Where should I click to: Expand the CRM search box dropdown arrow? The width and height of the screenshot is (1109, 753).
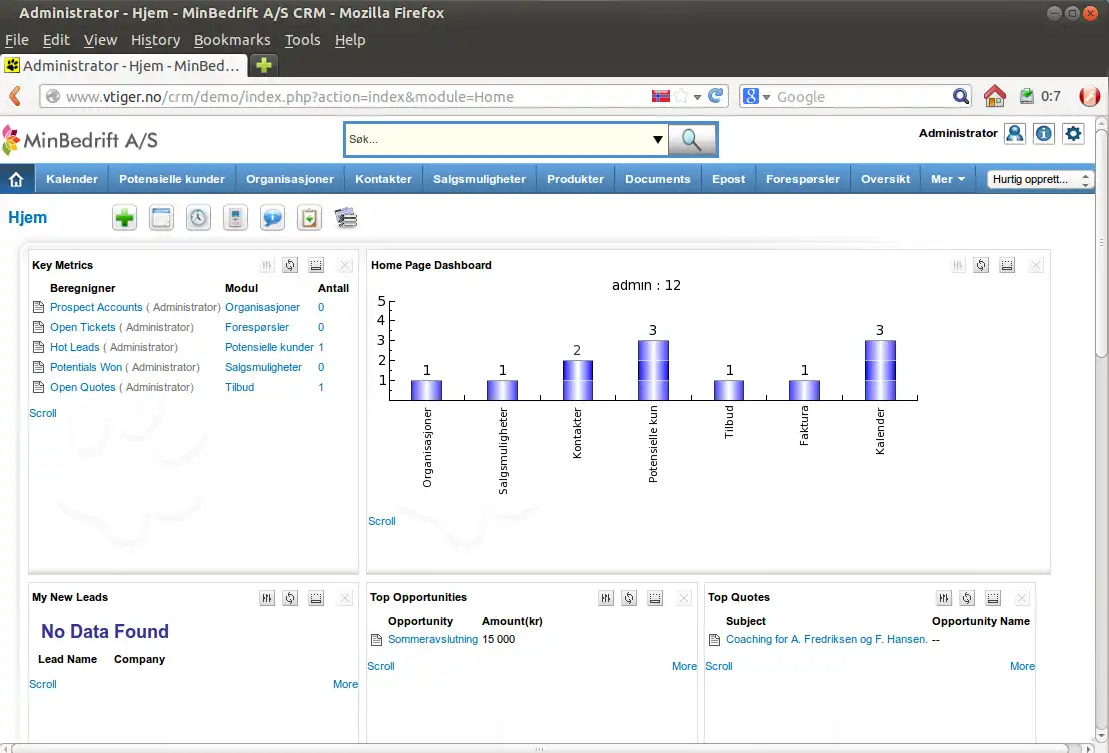pyautogui.click(x=657, y=139)
